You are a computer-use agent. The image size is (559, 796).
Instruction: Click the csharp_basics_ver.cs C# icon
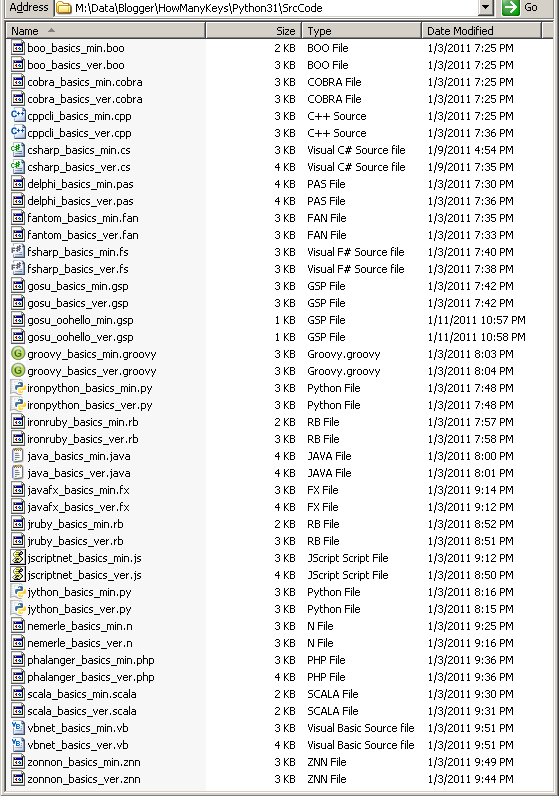point(18,167)
